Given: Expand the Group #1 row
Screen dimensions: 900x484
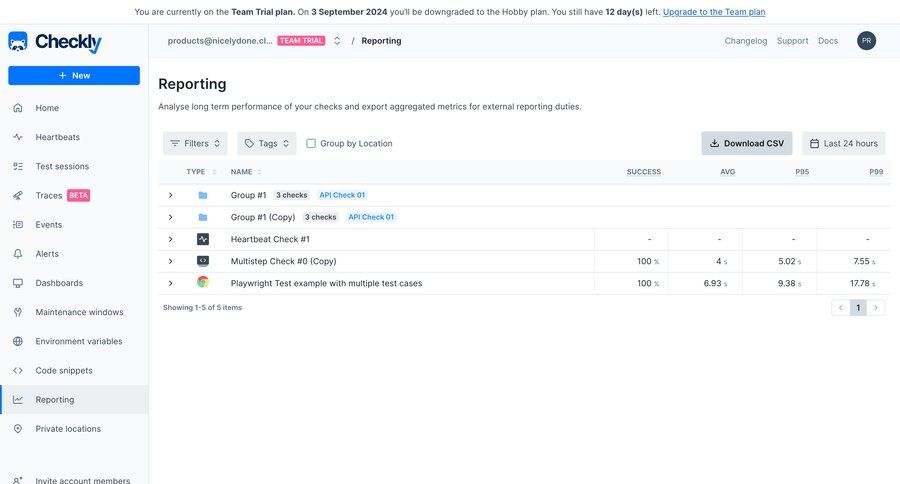Looking at the screenshot, I should (171, 195).
